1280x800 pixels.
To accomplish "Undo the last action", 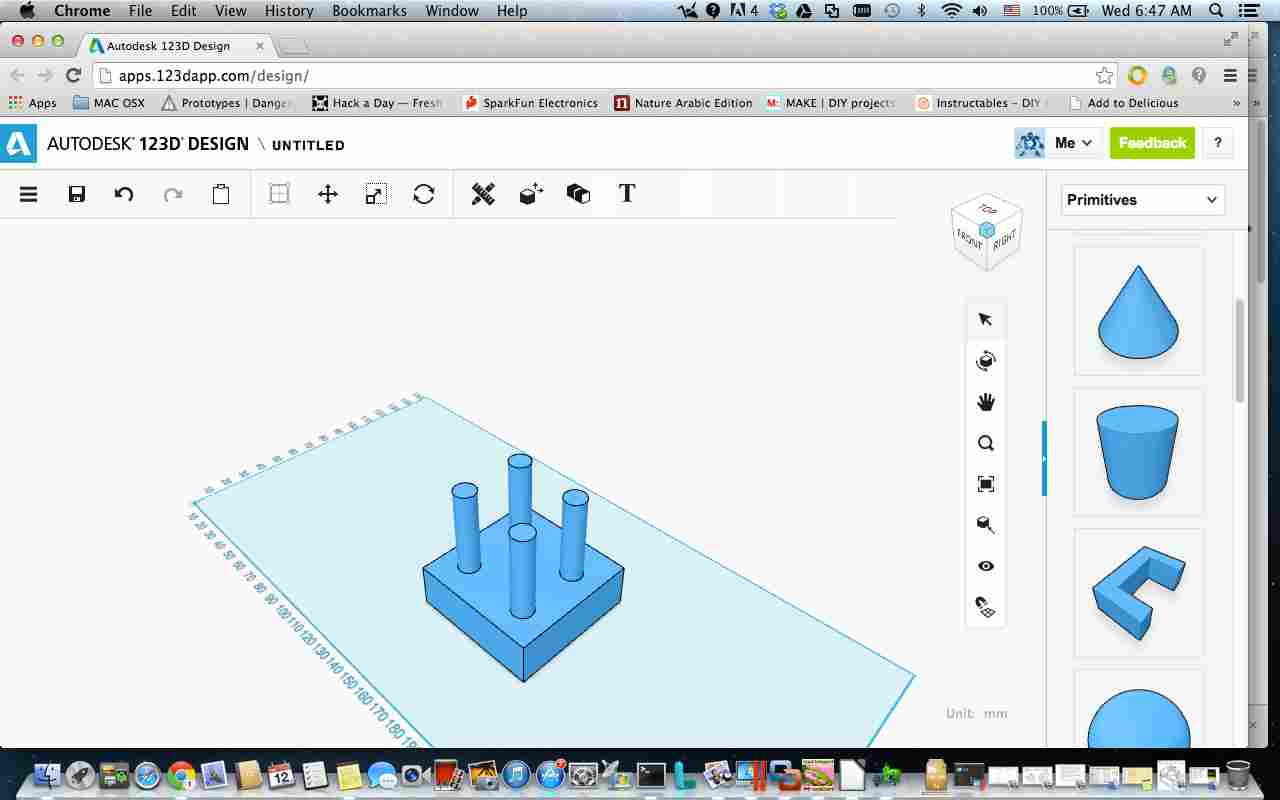I will (124, 194).
